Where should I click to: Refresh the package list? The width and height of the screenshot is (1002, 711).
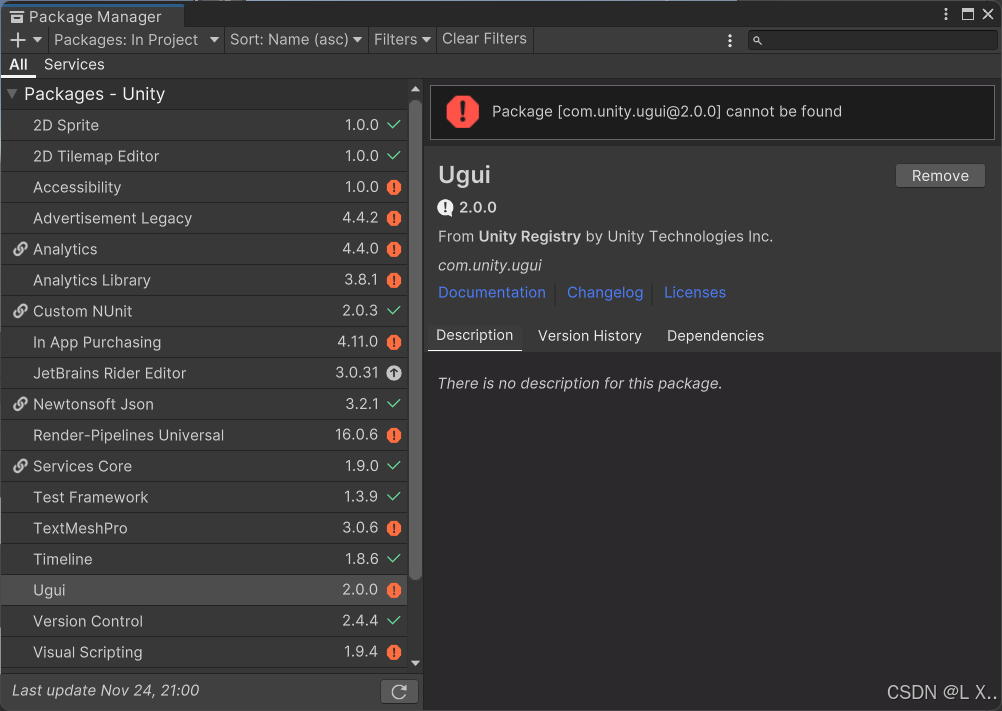tap(399, 692)
